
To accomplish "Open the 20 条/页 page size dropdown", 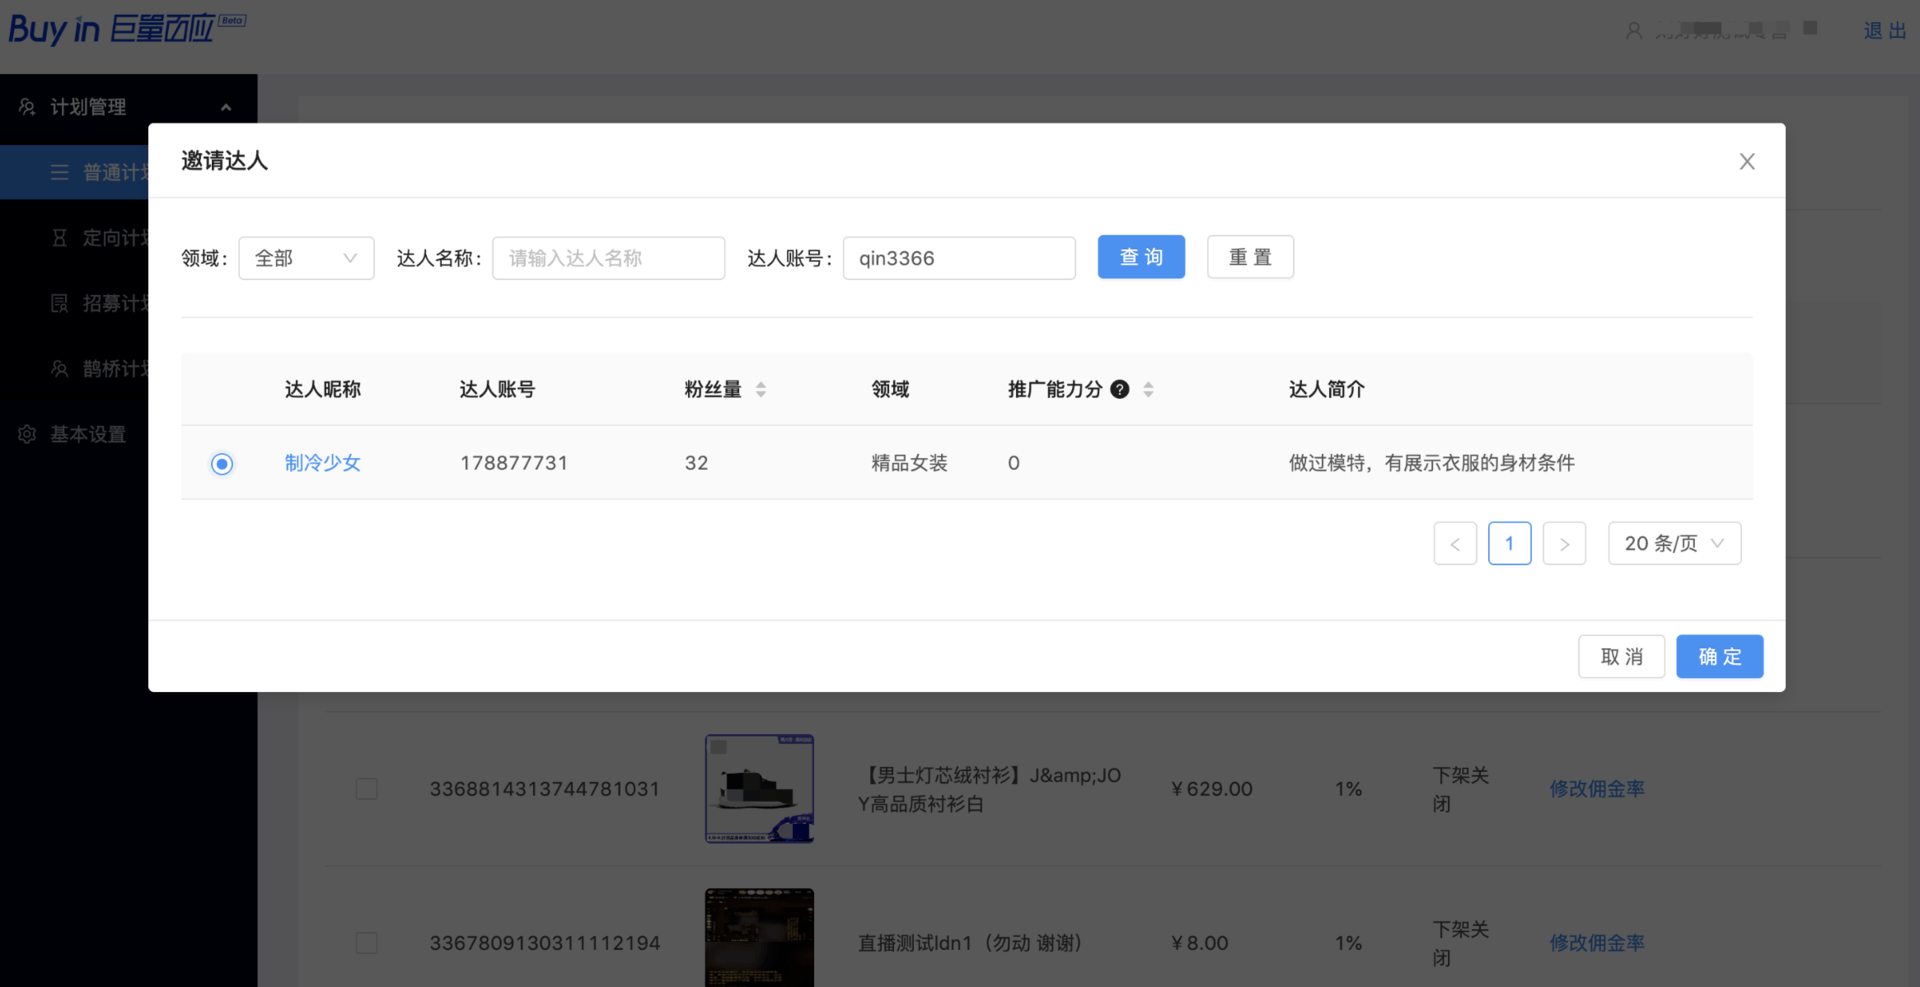I will (1674, 543).
